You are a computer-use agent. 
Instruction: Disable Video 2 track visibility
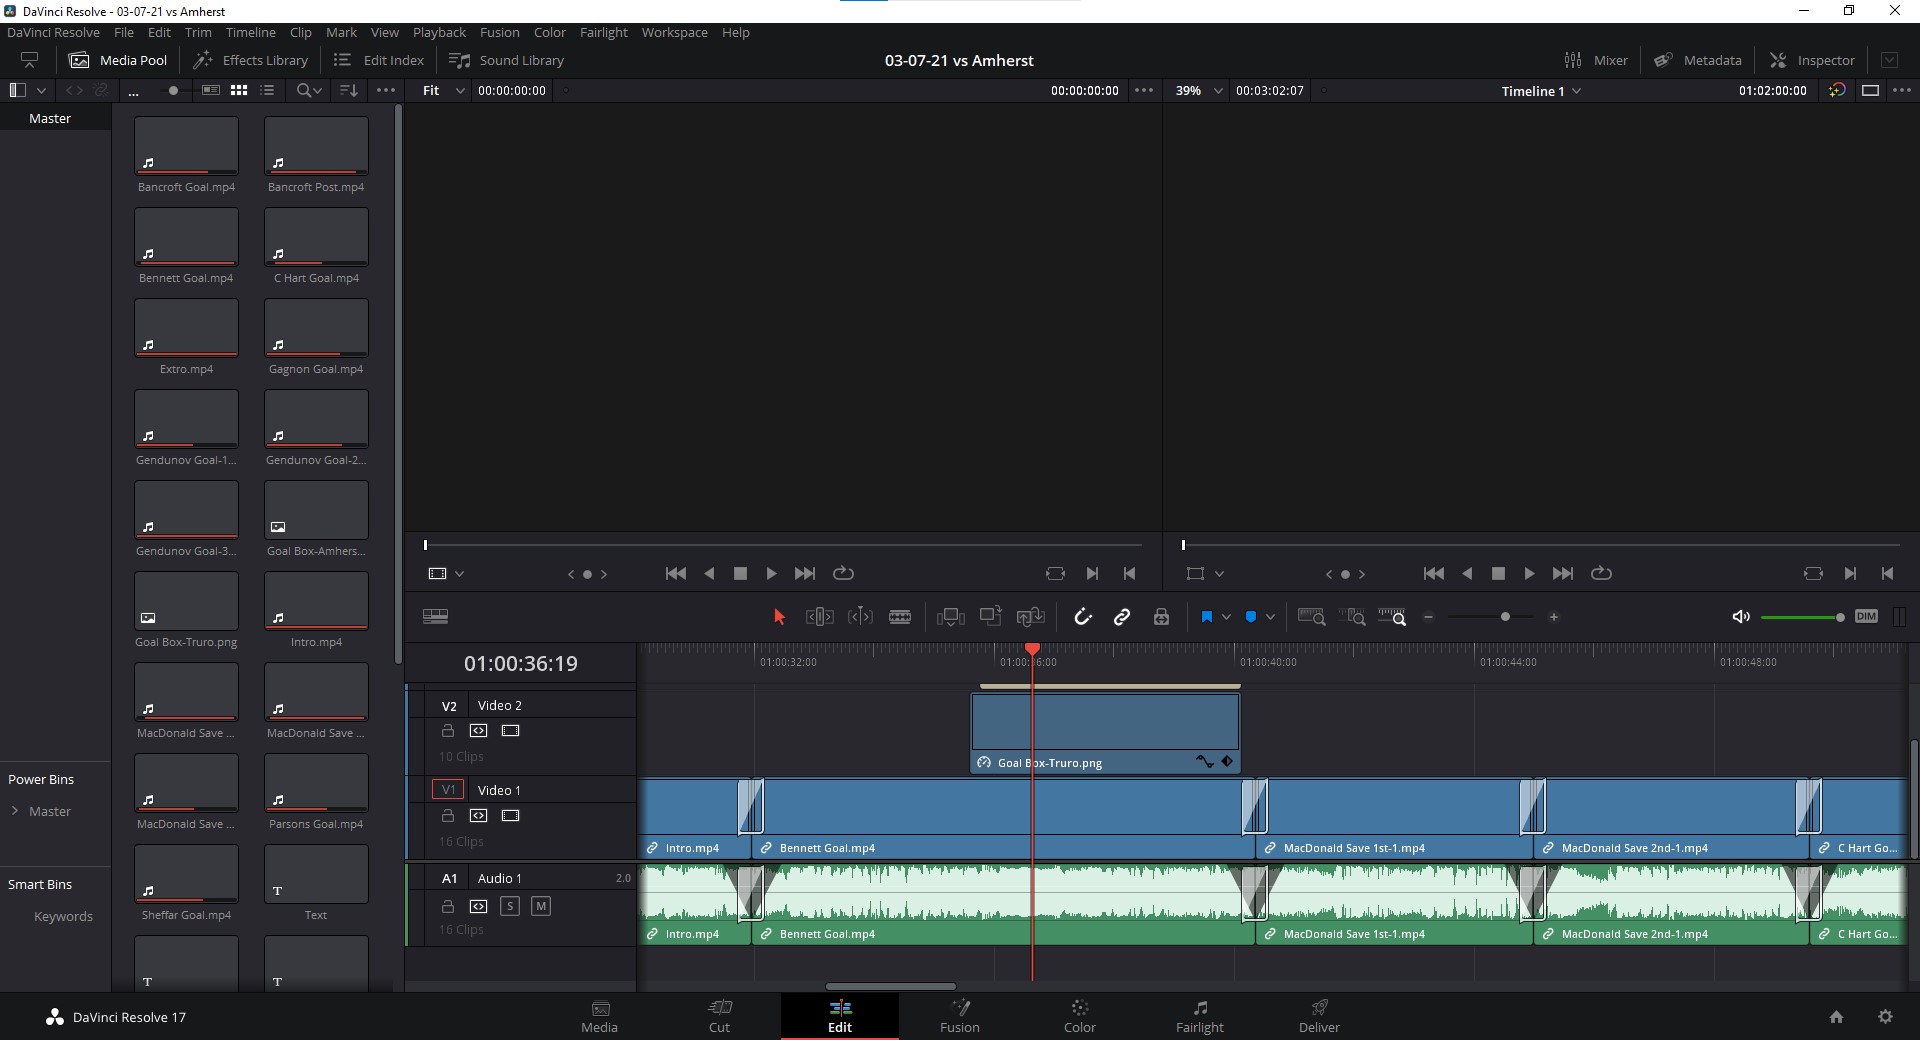(x=510, y=731)
